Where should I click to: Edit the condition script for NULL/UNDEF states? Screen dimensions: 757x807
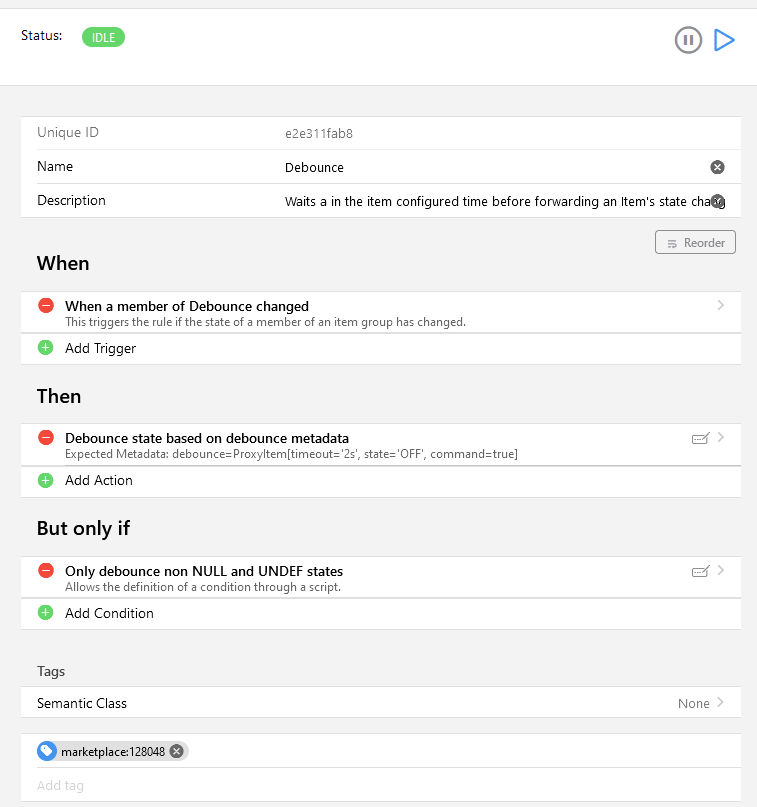pyautogui.click(x=700, y=571)
